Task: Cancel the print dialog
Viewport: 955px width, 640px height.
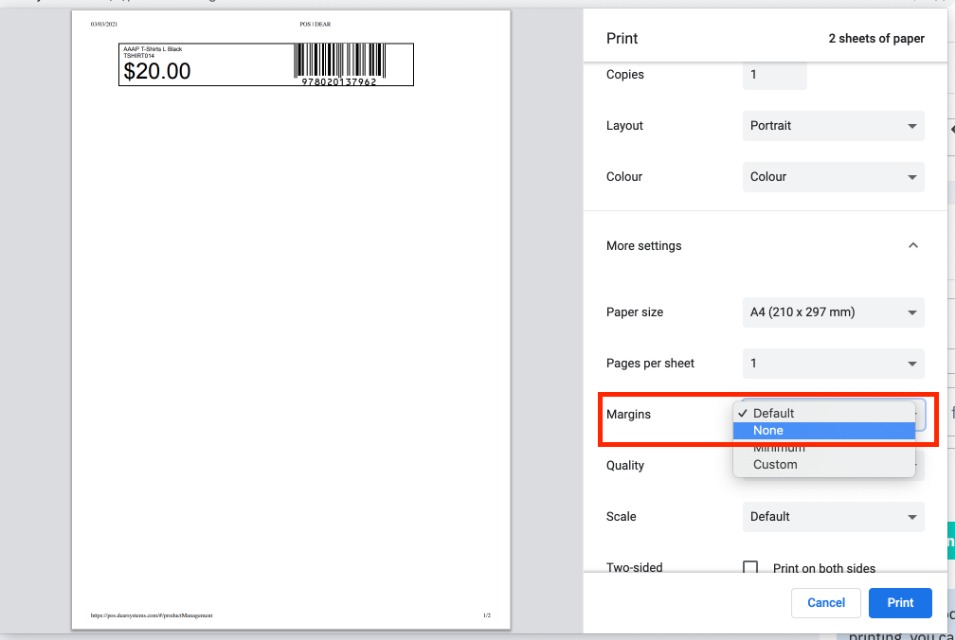Action: point(825,603)
